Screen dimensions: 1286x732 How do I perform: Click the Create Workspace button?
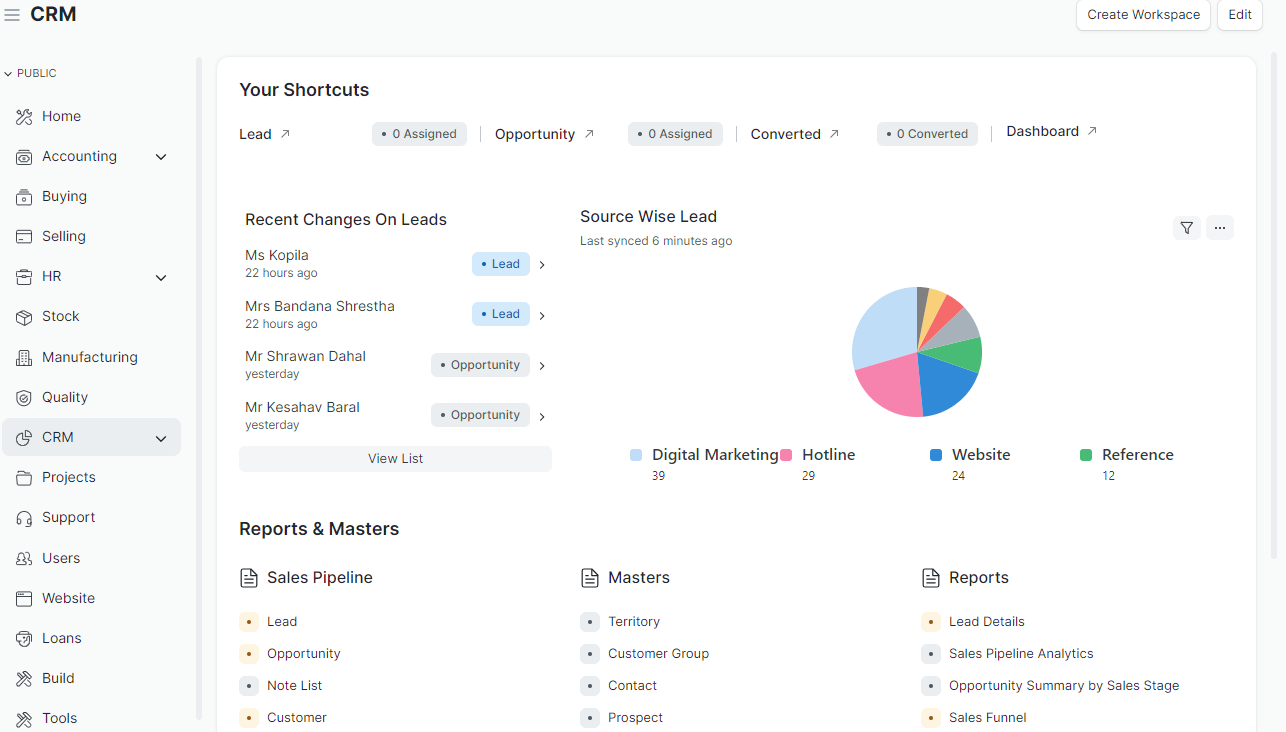(x=1143, y=15)
